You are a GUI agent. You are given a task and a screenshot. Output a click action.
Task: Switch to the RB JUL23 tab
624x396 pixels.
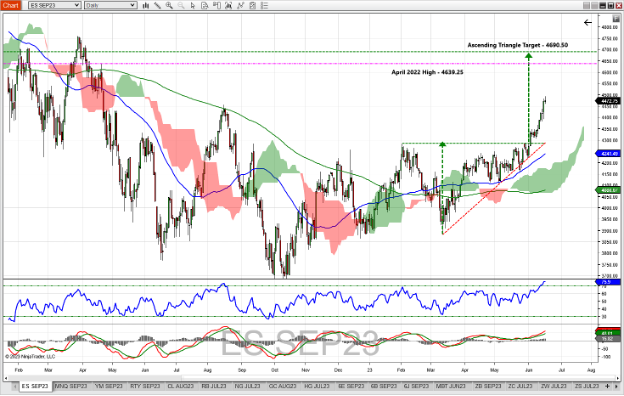(214, 386)
